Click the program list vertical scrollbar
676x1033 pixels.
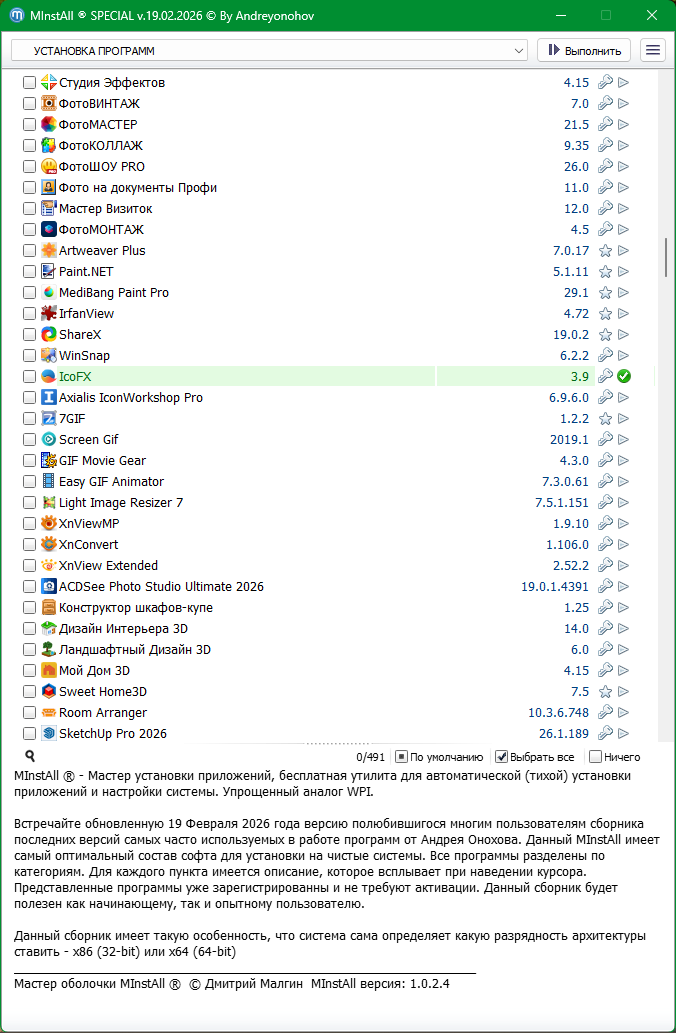coord(666,258)
